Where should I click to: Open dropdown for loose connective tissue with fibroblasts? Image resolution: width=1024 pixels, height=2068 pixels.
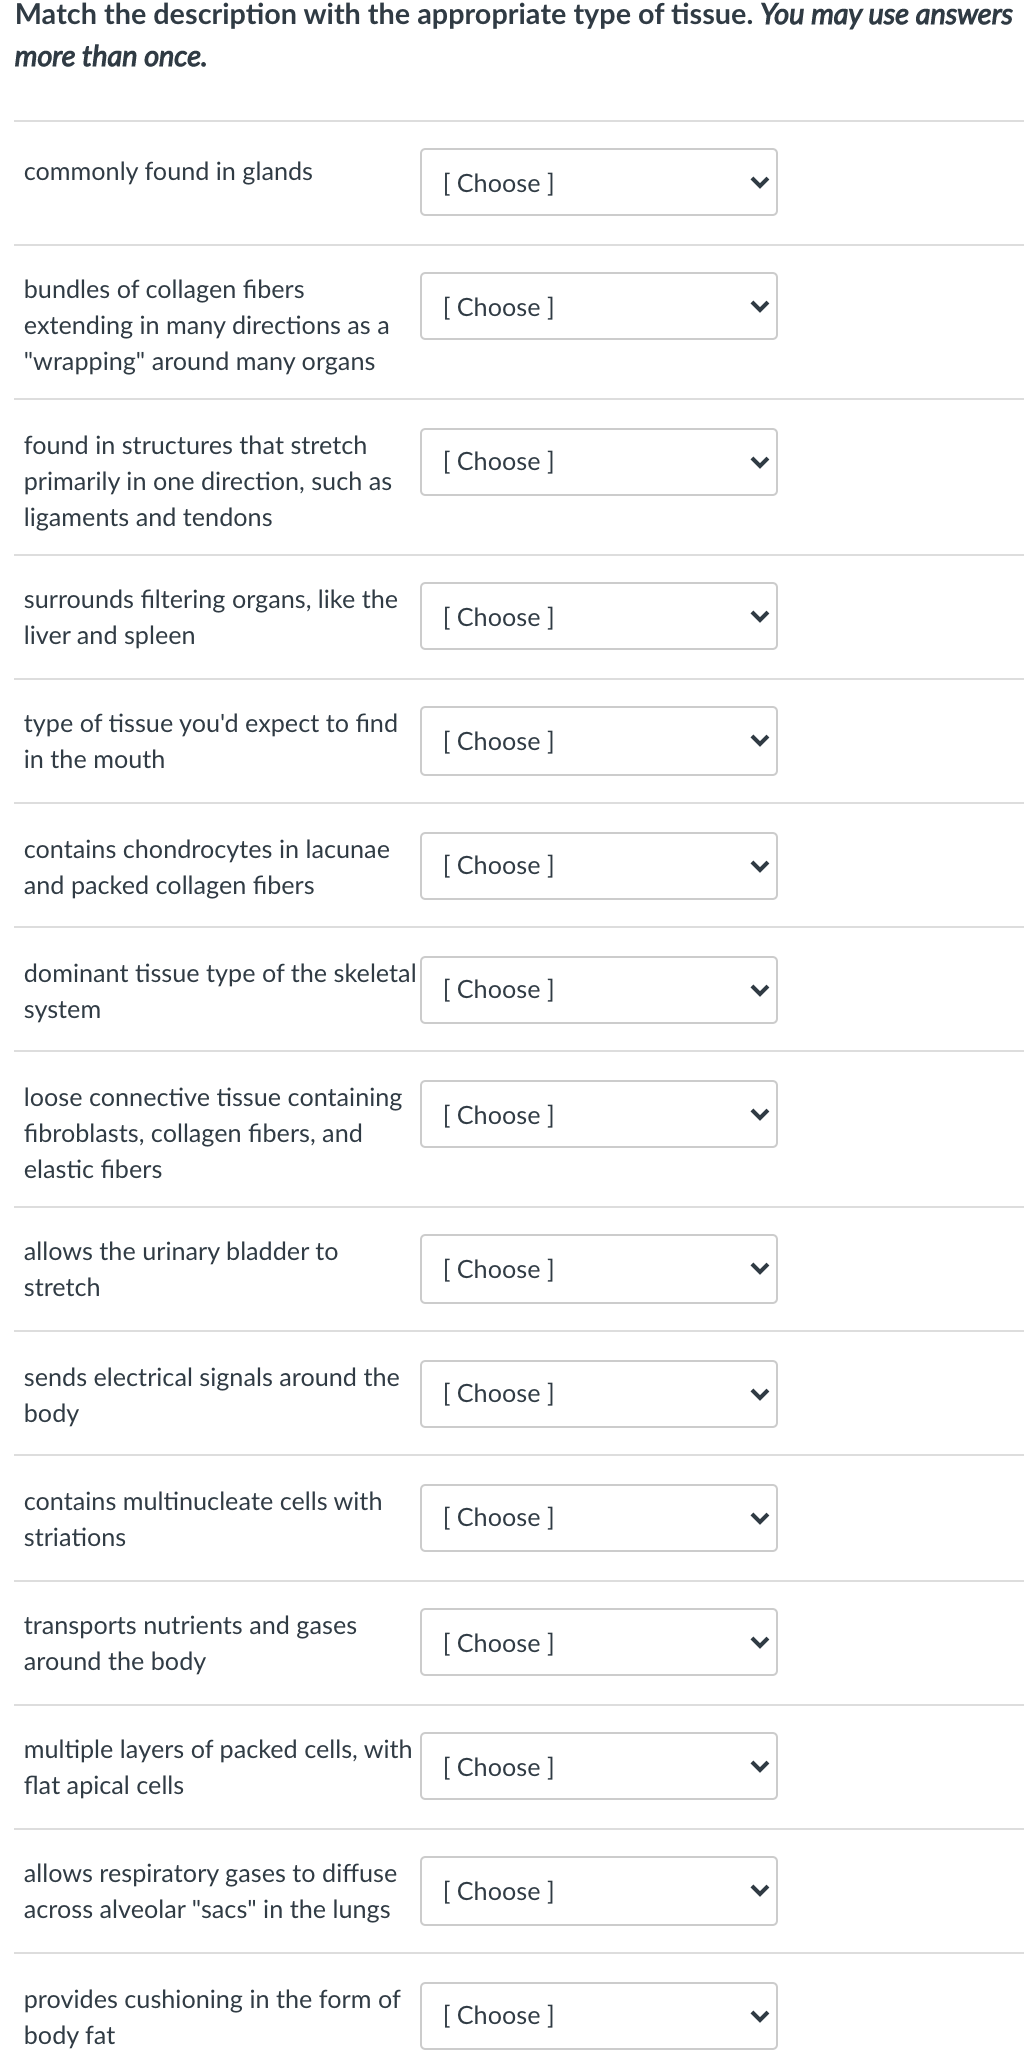pos(599,1114)
